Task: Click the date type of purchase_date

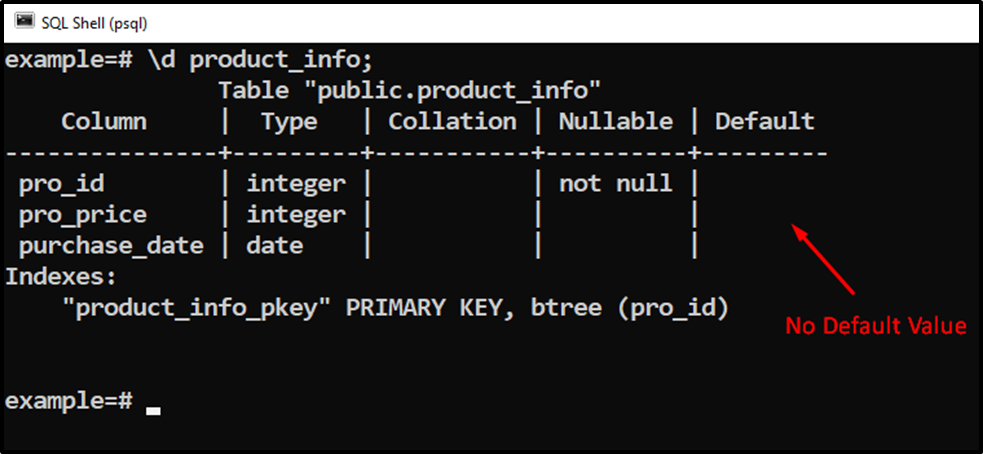Action: point(275,246)
